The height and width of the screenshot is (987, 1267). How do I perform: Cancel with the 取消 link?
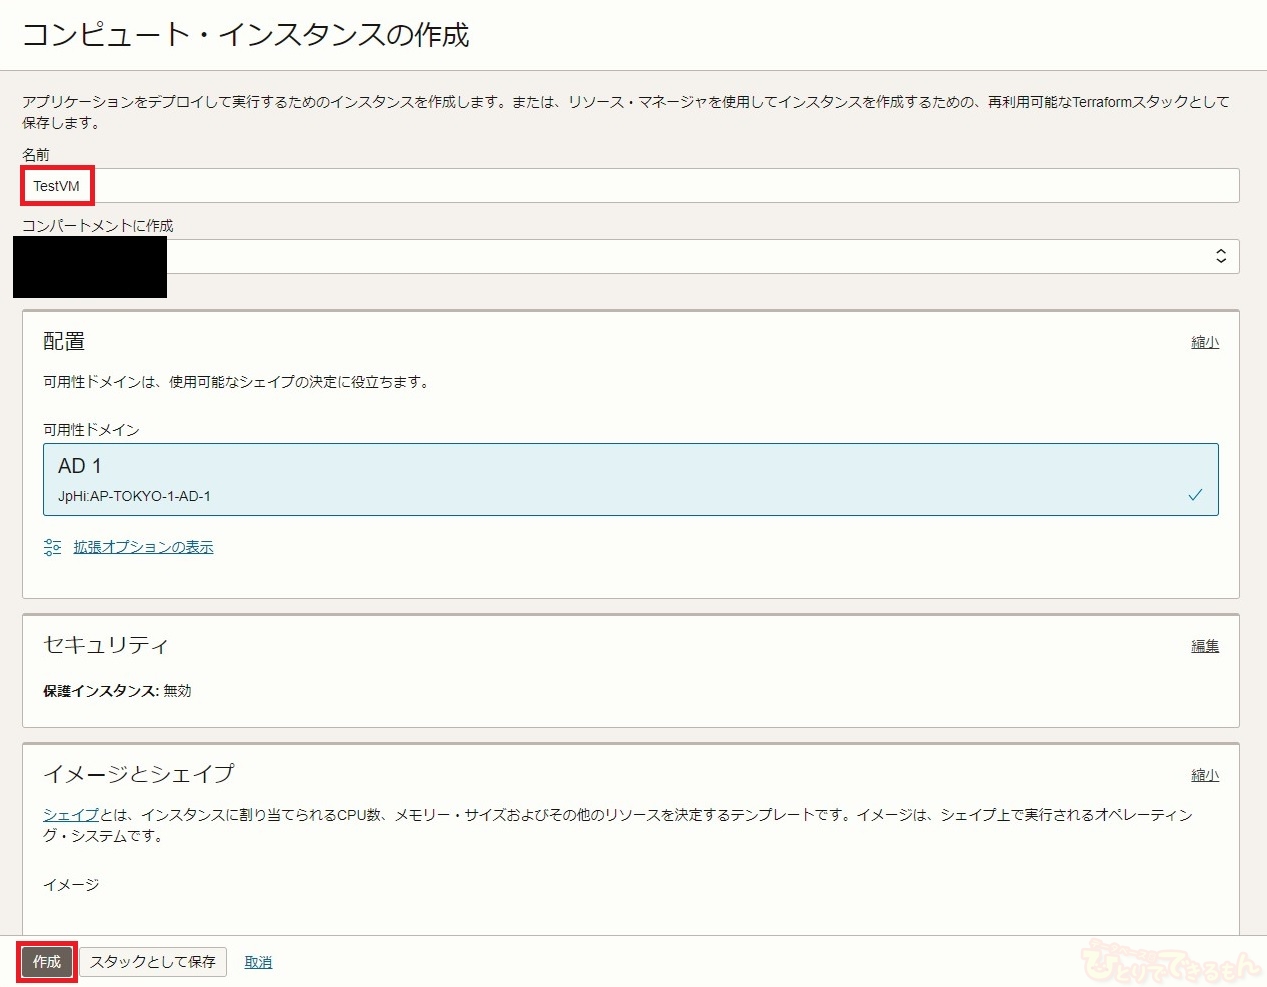click(x=258, y=962)
